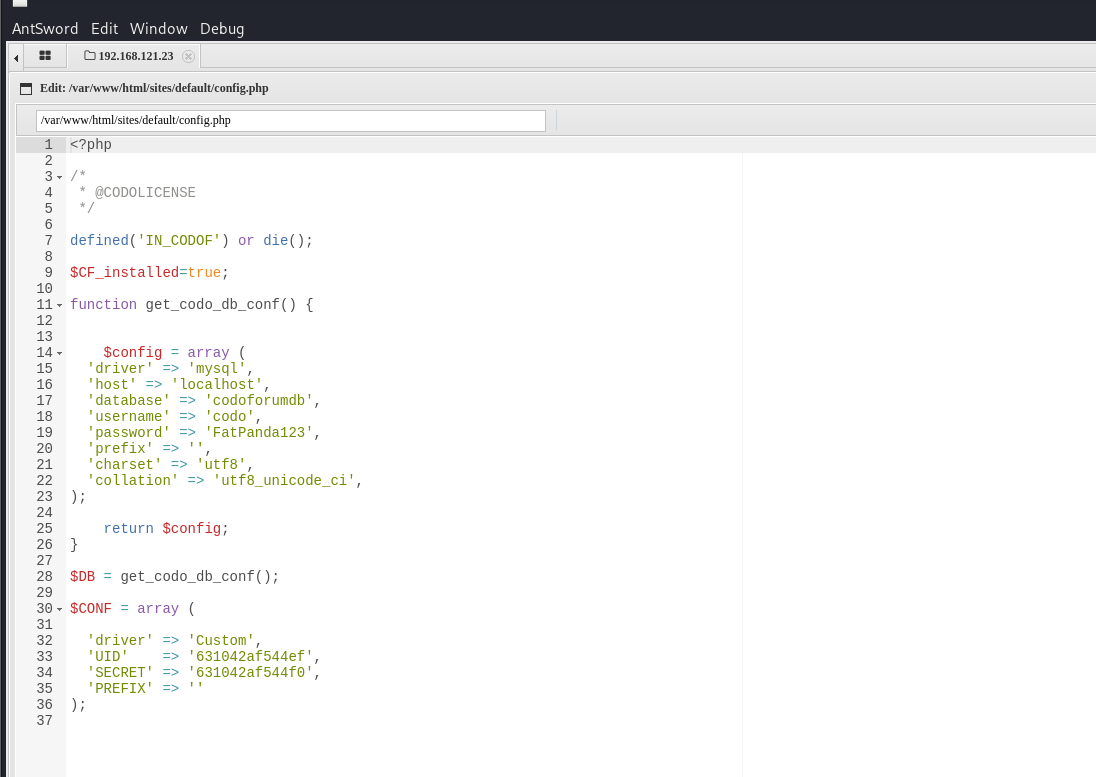Click the @CODOLICENSE comment text
Image resolution: width=1096 pixels, height=777 pixels.
145,192
